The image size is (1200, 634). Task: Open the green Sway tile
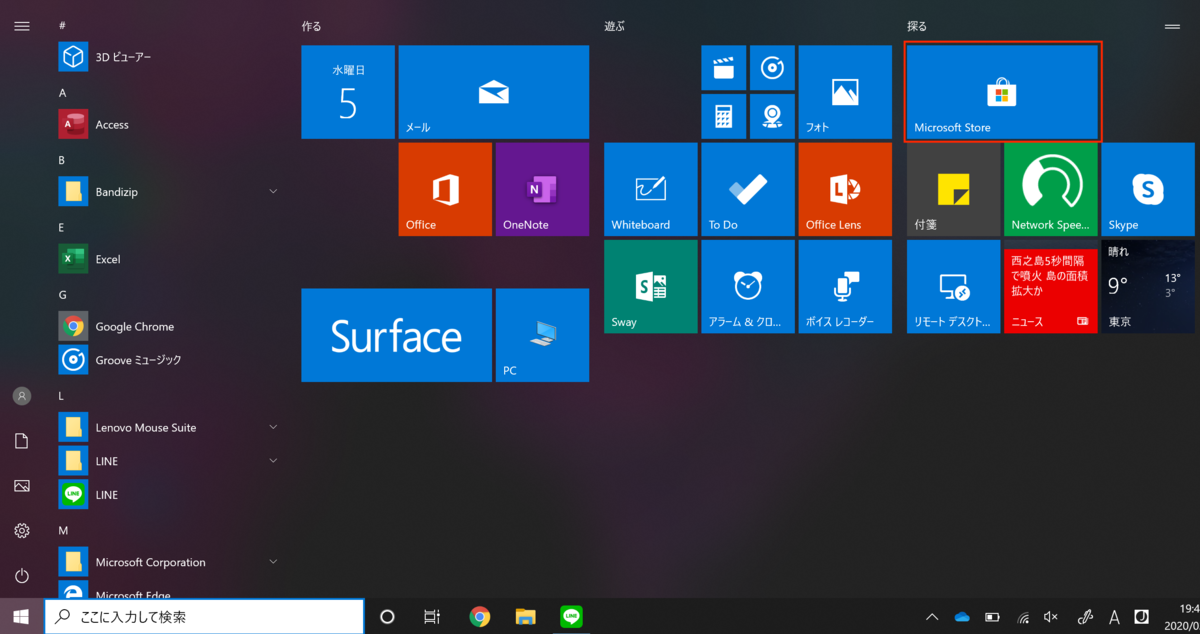pos(651,286)
